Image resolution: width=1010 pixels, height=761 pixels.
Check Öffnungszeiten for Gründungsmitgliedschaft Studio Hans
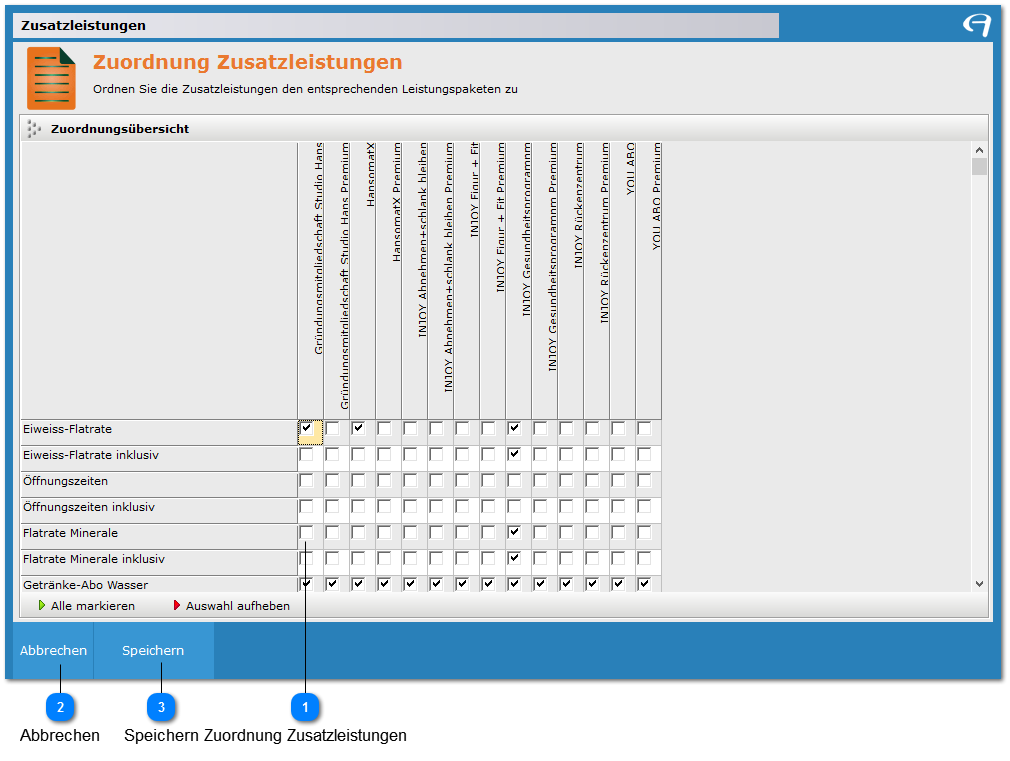click(x=307, y=480)
